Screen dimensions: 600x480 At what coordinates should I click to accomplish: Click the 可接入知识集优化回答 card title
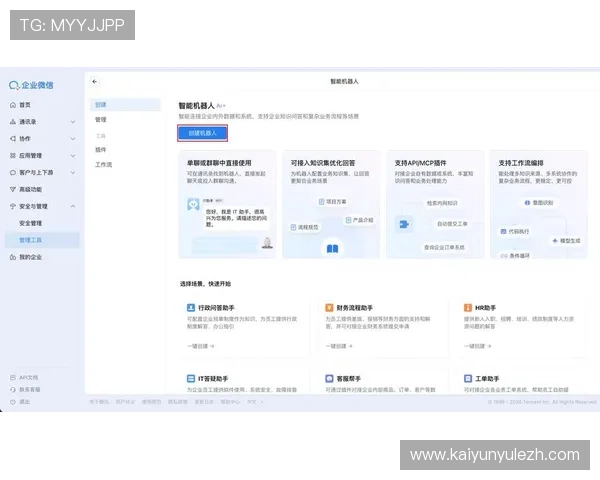323,163
